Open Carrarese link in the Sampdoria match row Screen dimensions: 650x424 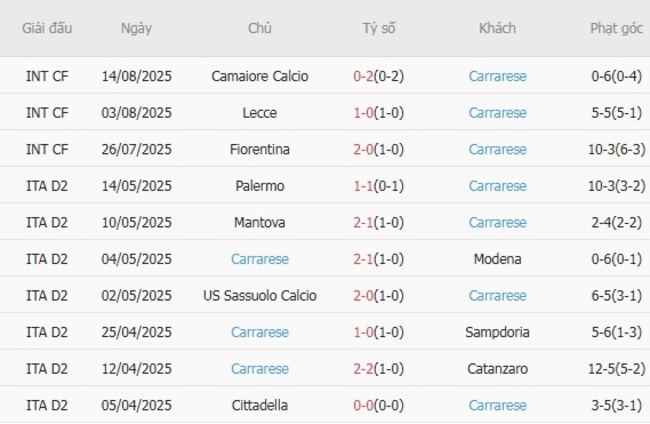pos(260,332)
